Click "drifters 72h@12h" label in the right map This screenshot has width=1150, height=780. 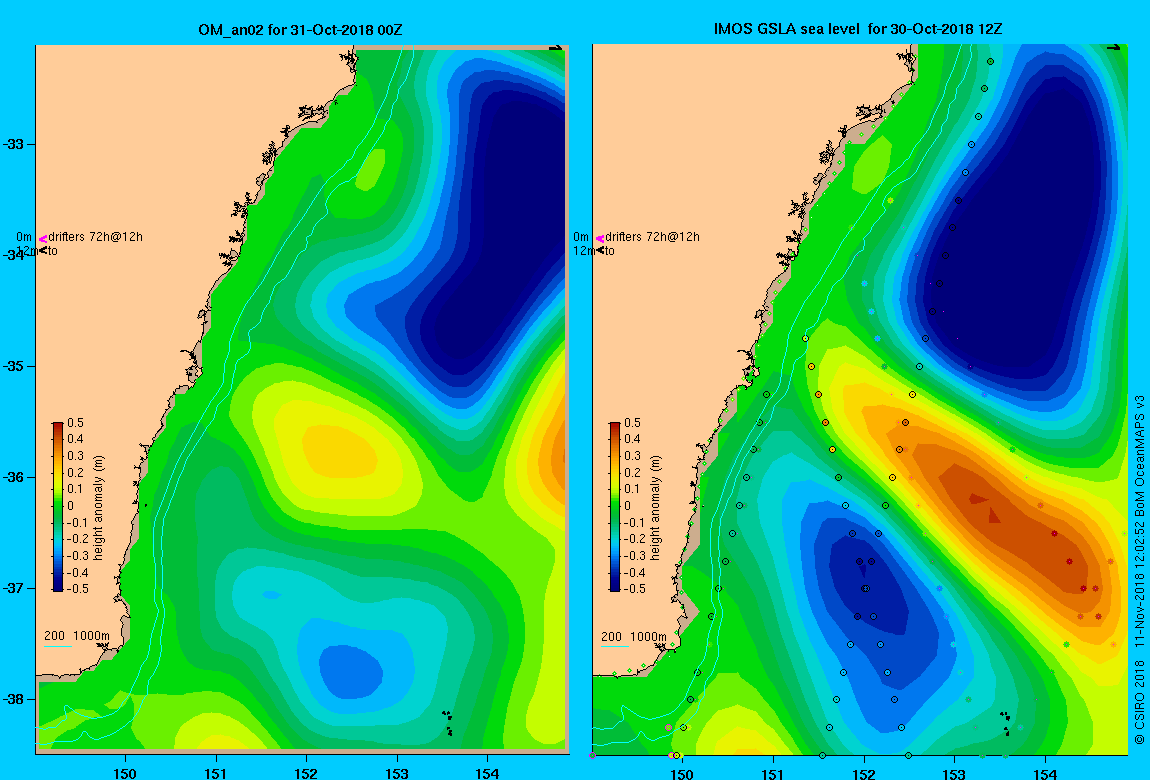pyautogui.click(x=653, y=237)
